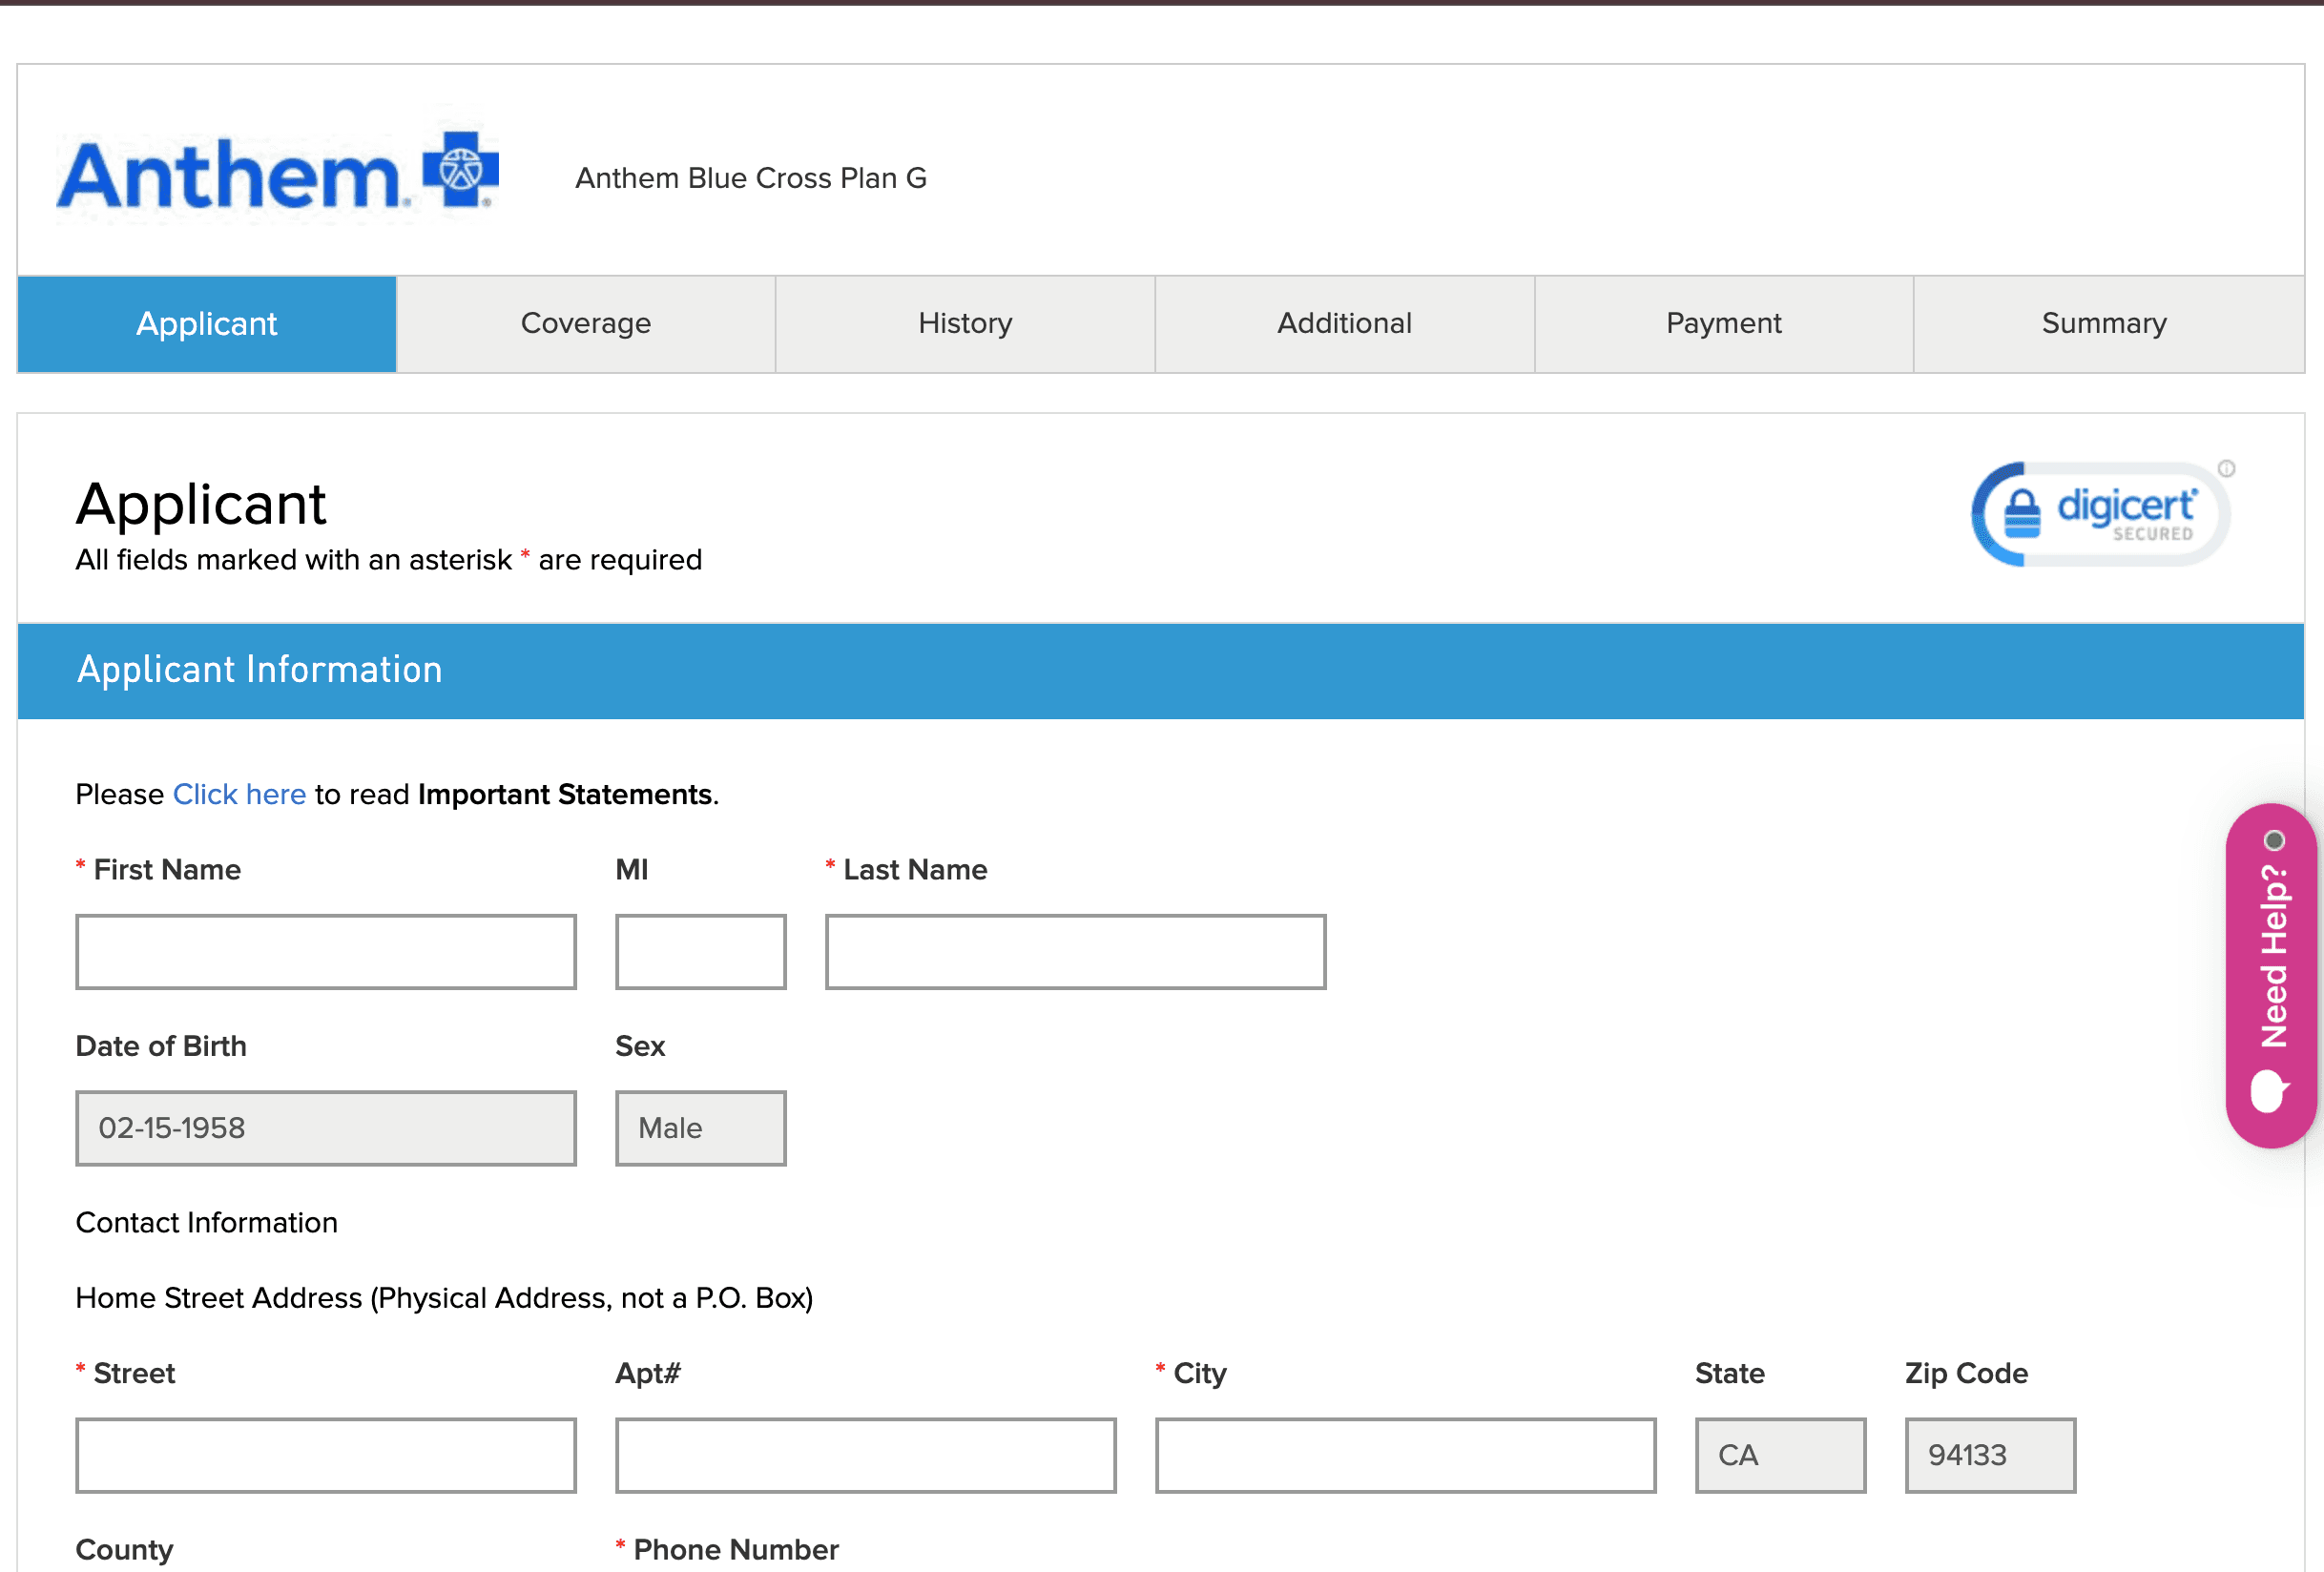Switch to the History tab
The height and width of the screenshot is (1572, 2324).
[x=964, y=324]
